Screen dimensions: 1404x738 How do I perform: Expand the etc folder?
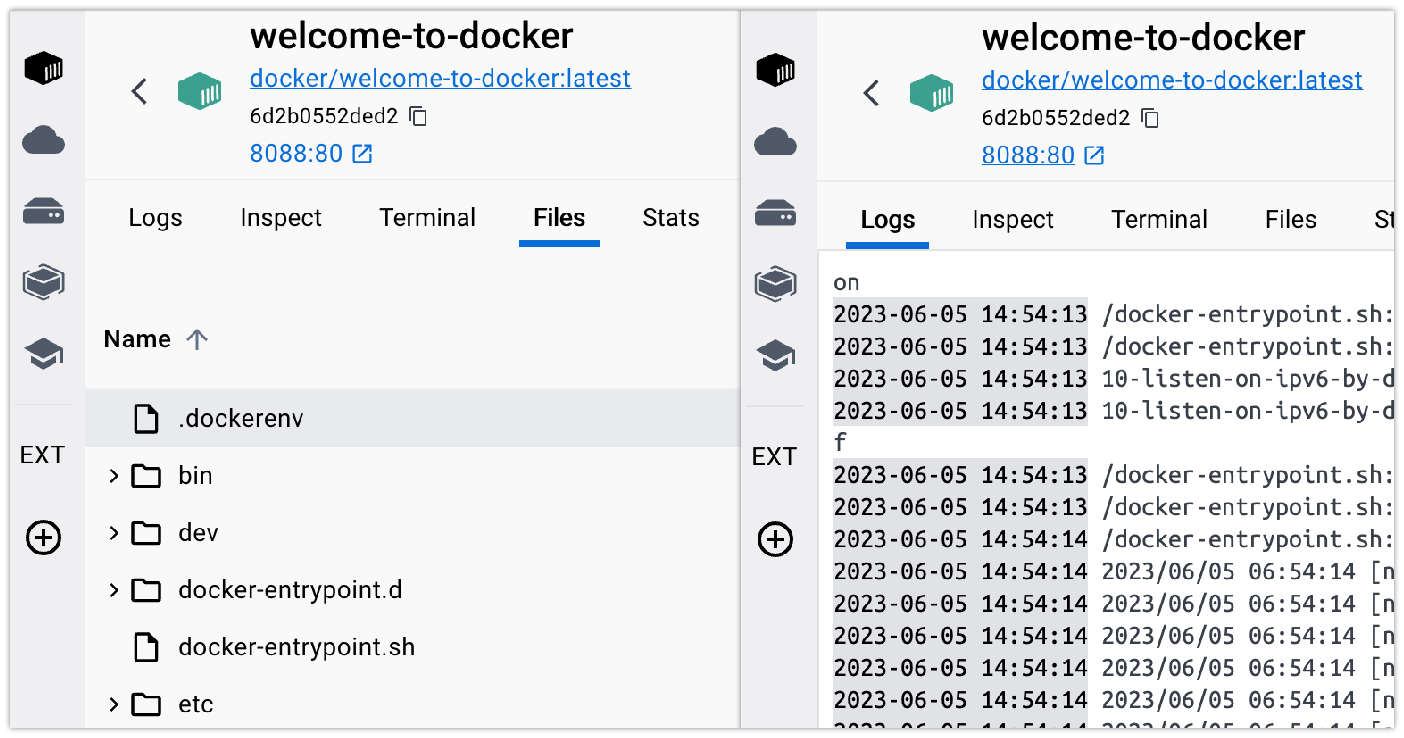(x=113, y=705)
